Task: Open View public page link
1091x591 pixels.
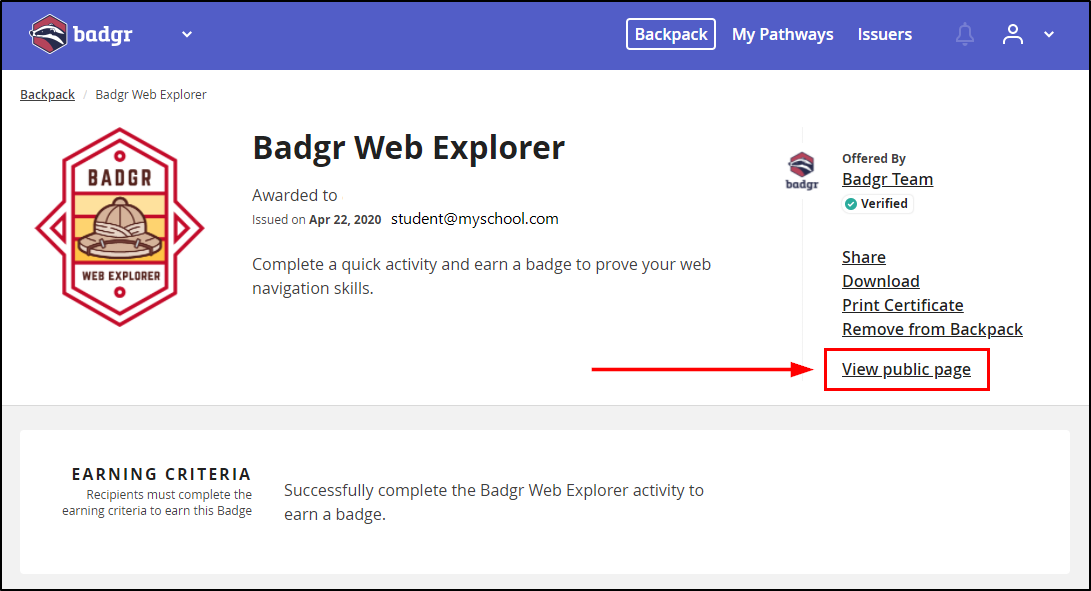Action: coord(906,370)
